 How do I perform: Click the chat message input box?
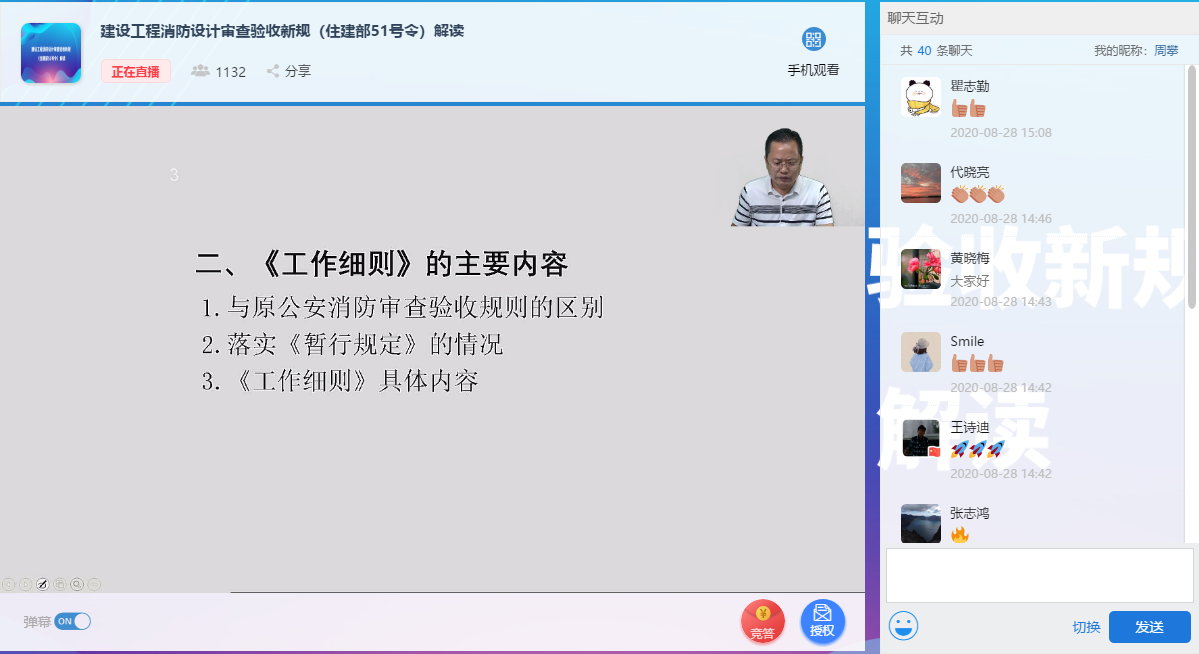[1039, 575]
